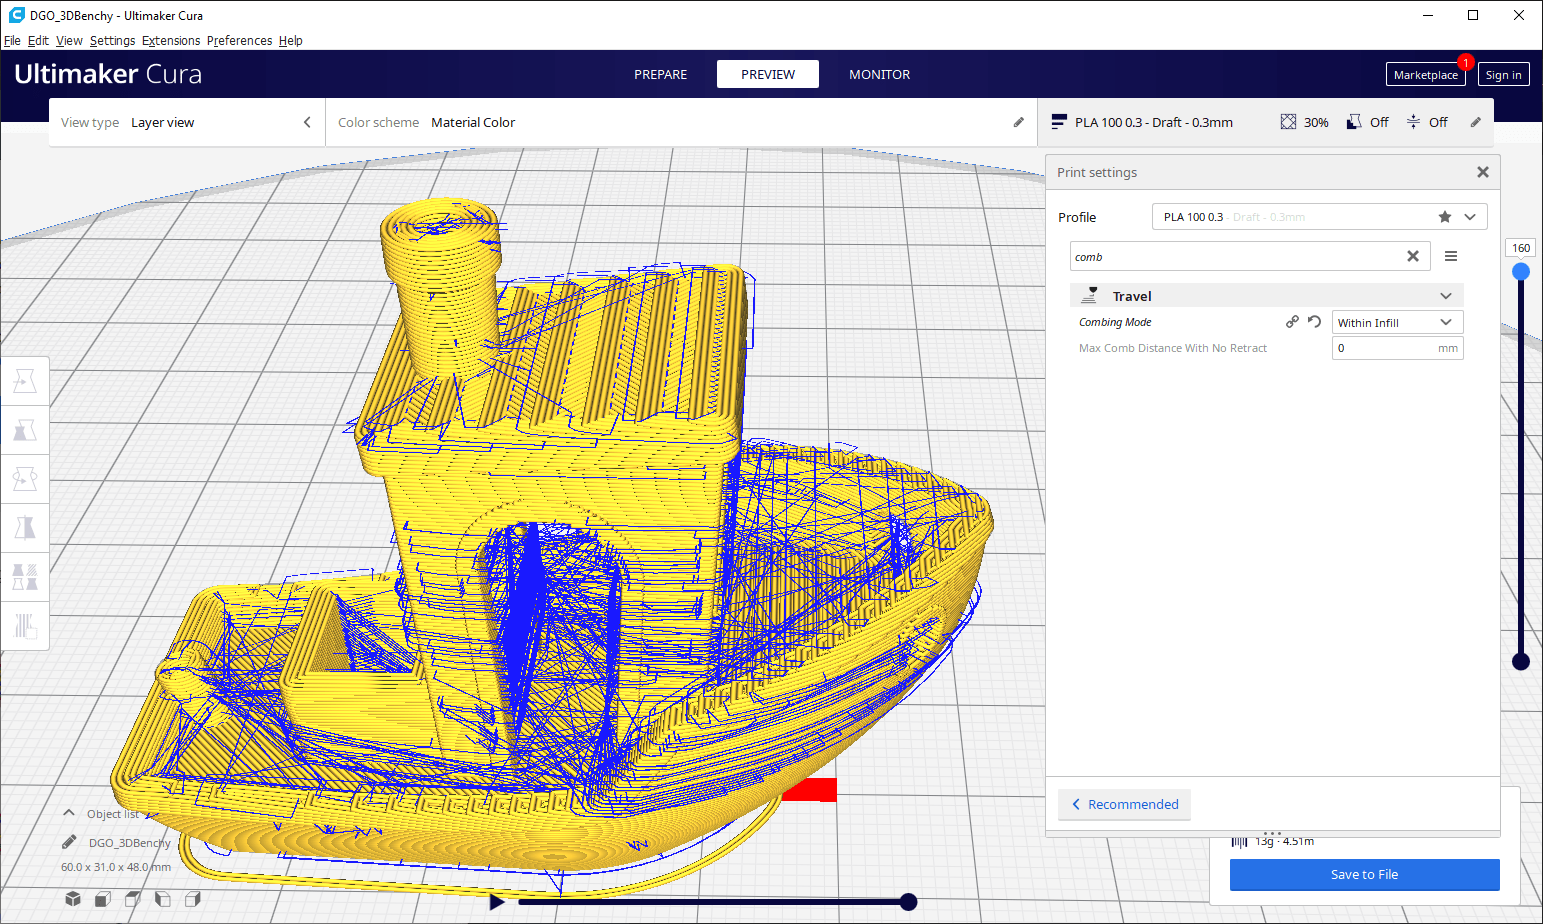This screenshot has width=1543, height=924.
Task: Select the Mirror tool in left toolbar
Action: [25, 528]
